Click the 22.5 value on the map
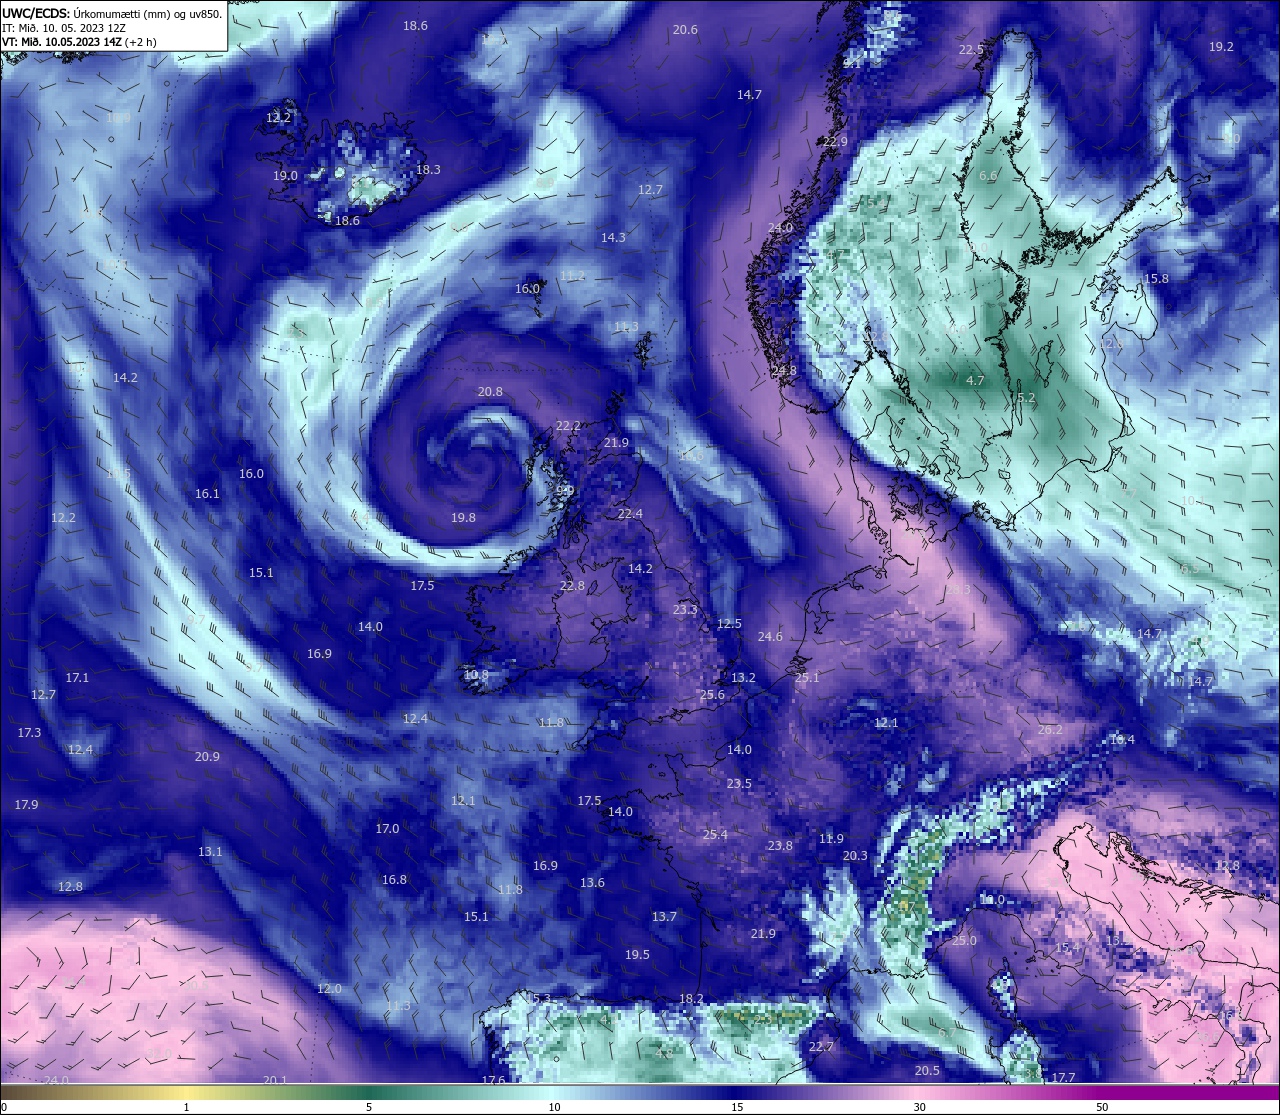This screenshot has height=1115, width=1280. (x=971, y=50)
